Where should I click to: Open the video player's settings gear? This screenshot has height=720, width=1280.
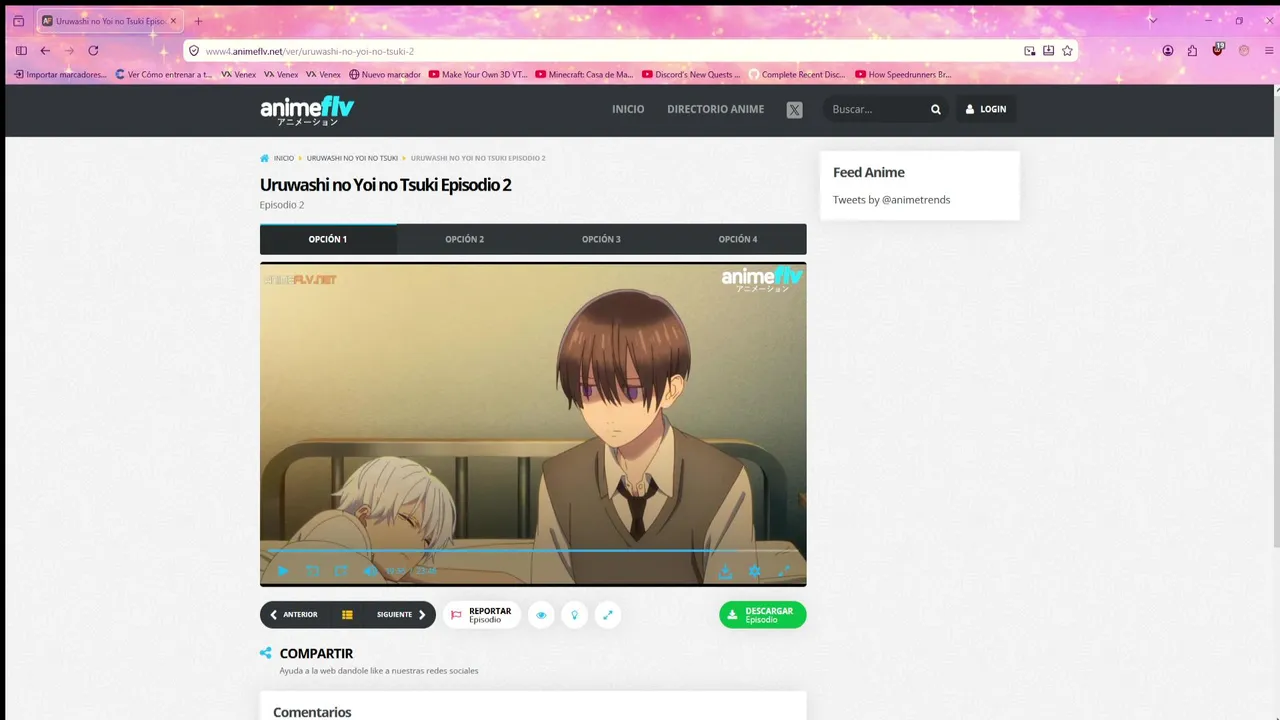tap(755, 571)
